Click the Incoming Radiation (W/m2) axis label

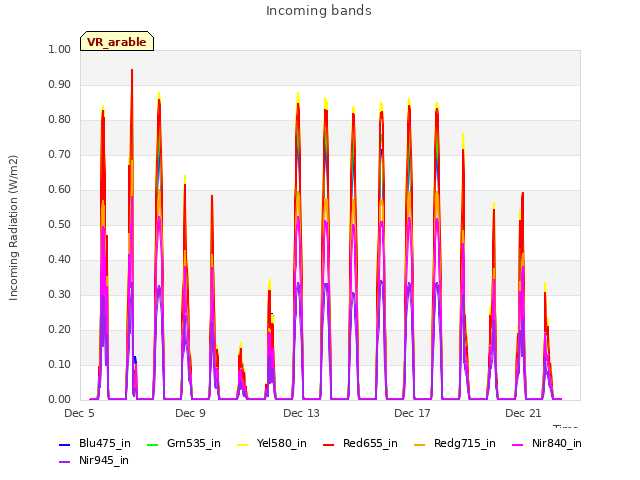13,228
